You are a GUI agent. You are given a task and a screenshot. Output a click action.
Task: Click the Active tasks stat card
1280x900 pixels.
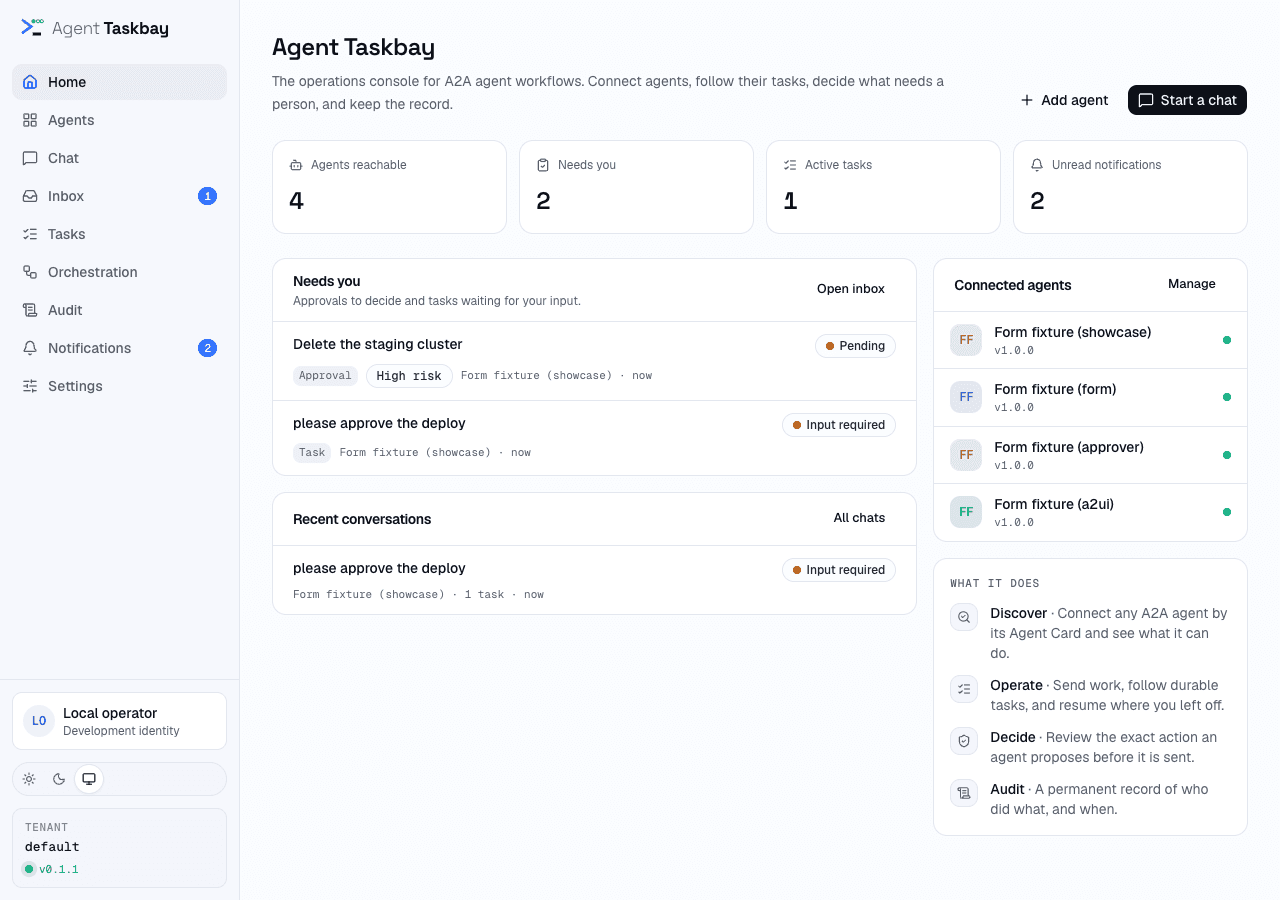883,187
